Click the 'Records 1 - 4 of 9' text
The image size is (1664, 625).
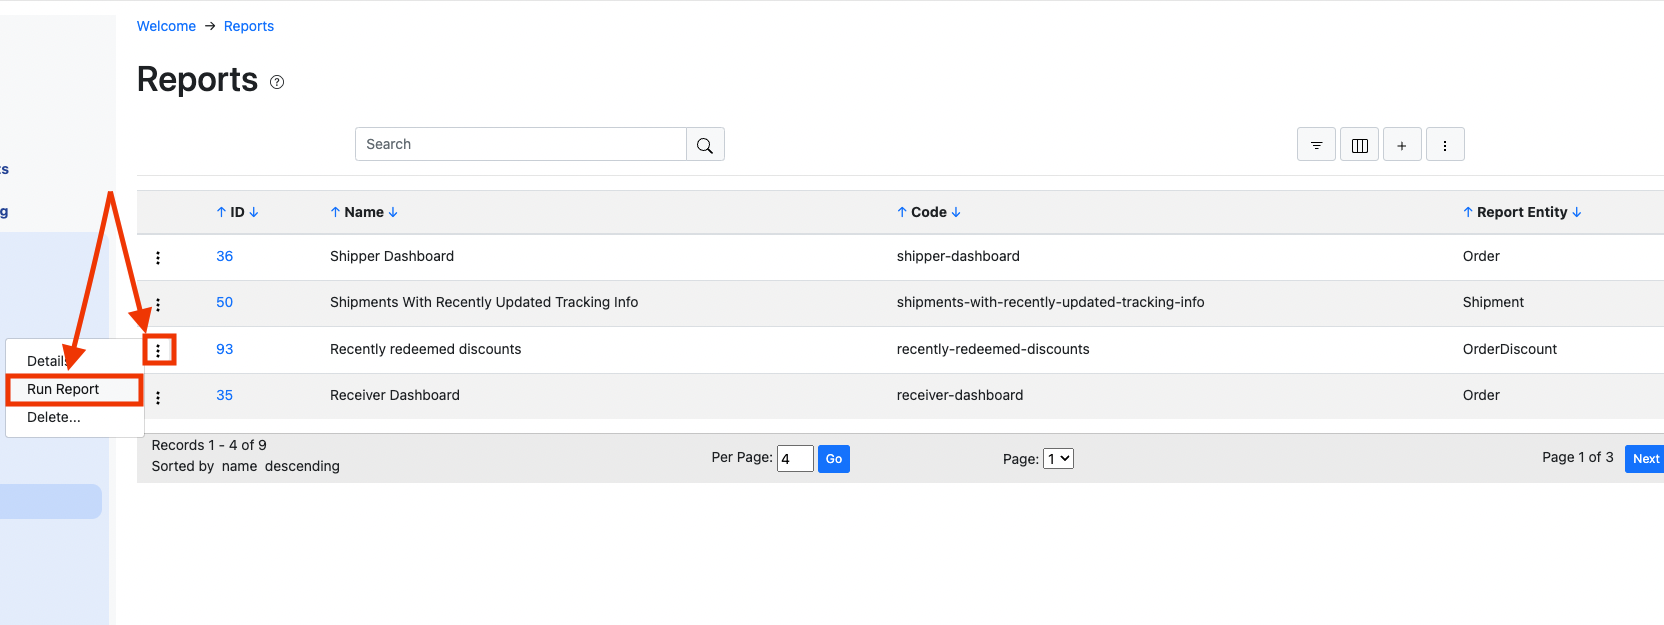(x=209, y=445)
